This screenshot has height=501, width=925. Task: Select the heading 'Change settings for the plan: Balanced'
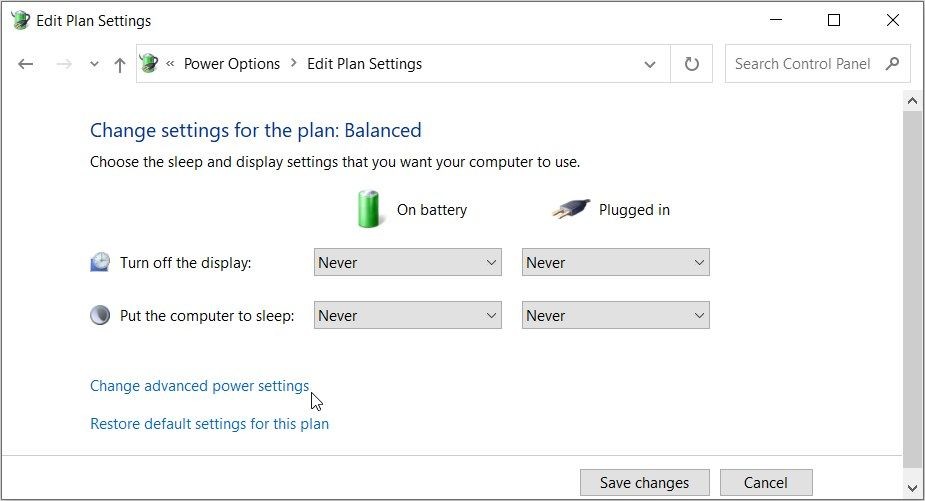coord(255,130)
